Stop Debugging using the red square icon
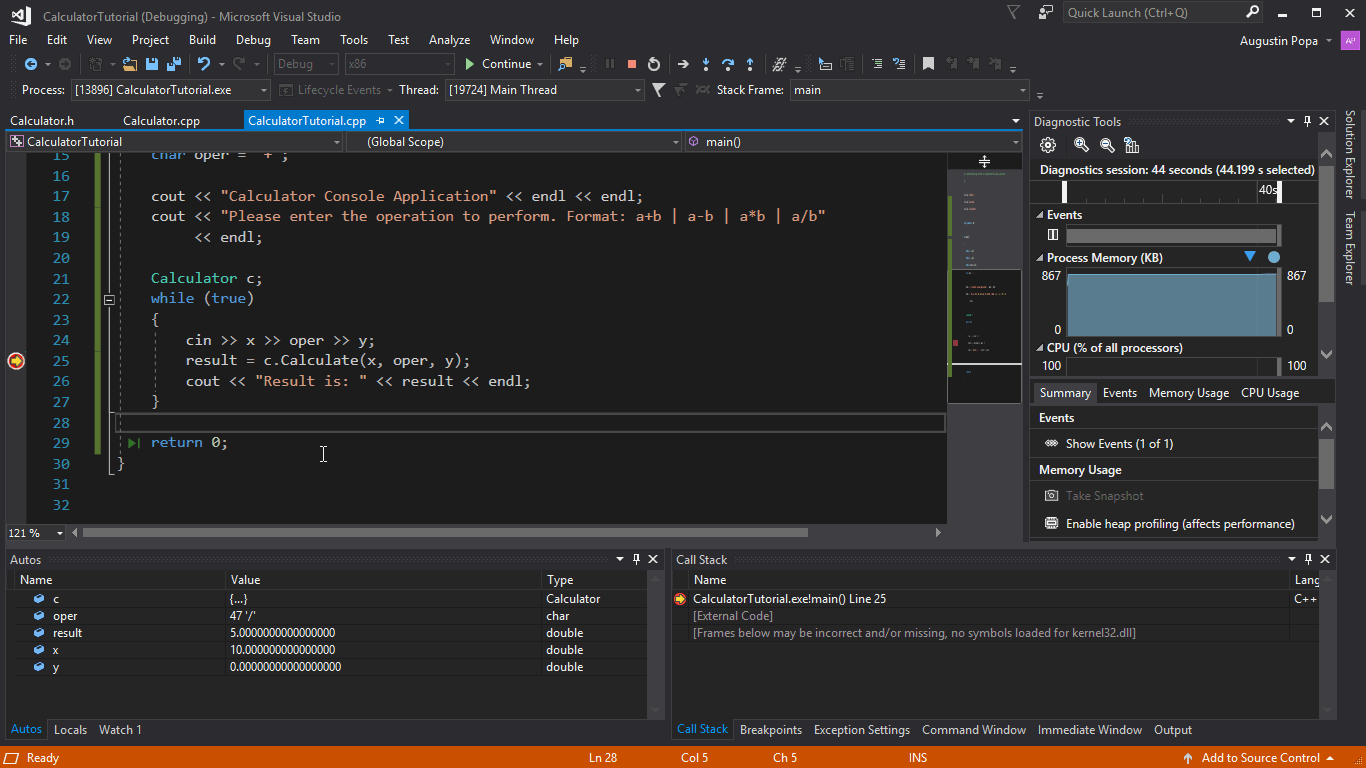This screenshot has width=1366, height=768. (x=632, y=63)
